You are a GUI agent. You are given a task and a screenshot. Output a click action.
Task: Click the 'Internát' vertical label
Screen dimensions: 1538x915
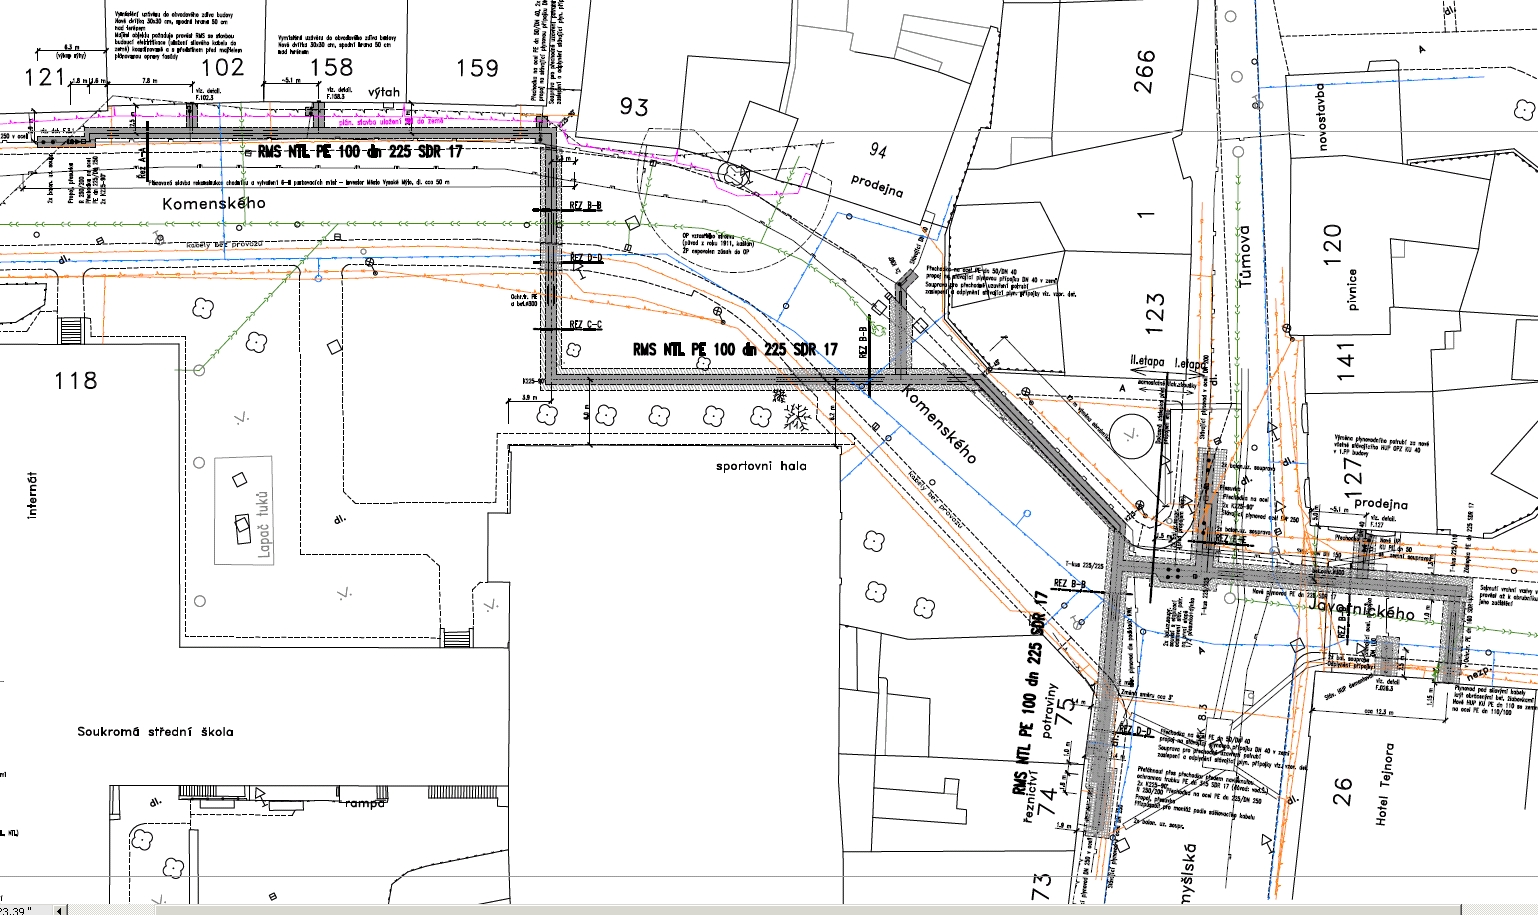pyautogui.click(x=32, y=495)
